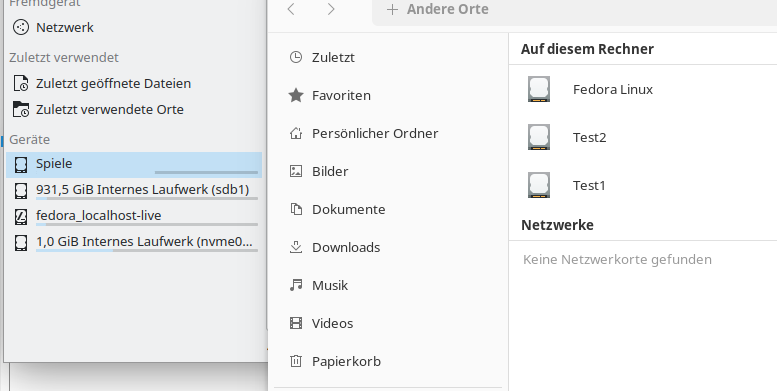
Task: Click the Andere Orte path button
Action: point(438,9)
